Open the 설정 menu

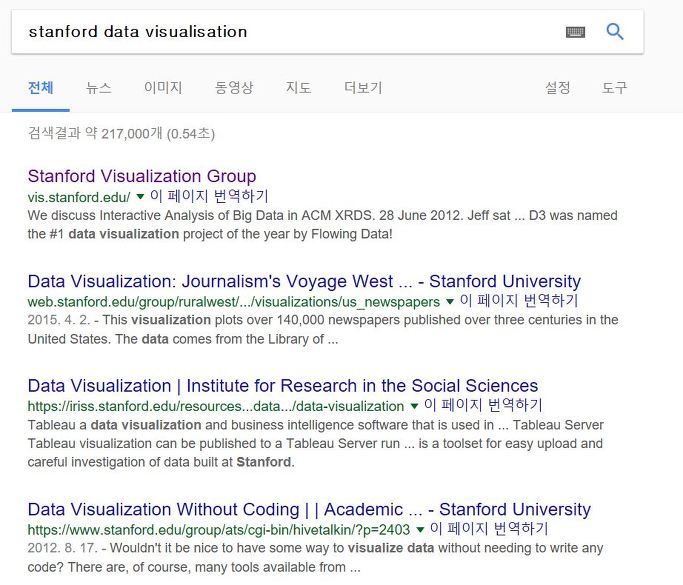(558, 88)
